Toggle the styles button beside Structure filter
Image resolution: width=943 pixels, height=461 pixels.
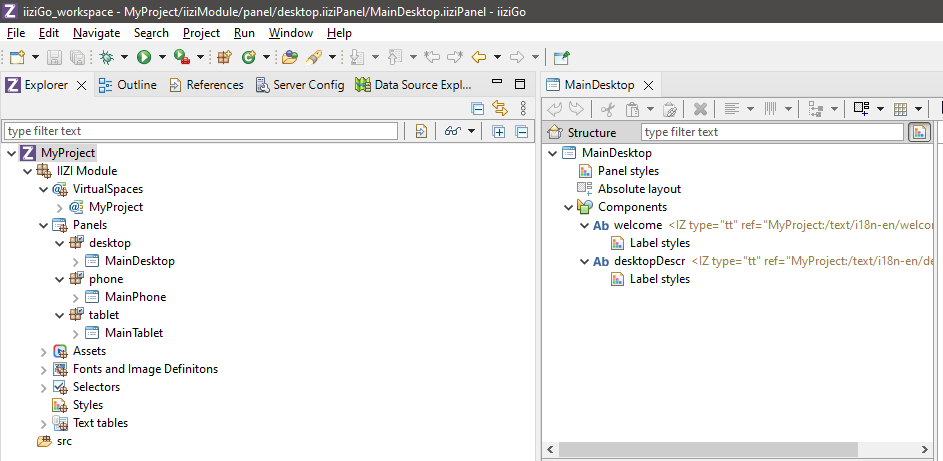click(919, 132)
